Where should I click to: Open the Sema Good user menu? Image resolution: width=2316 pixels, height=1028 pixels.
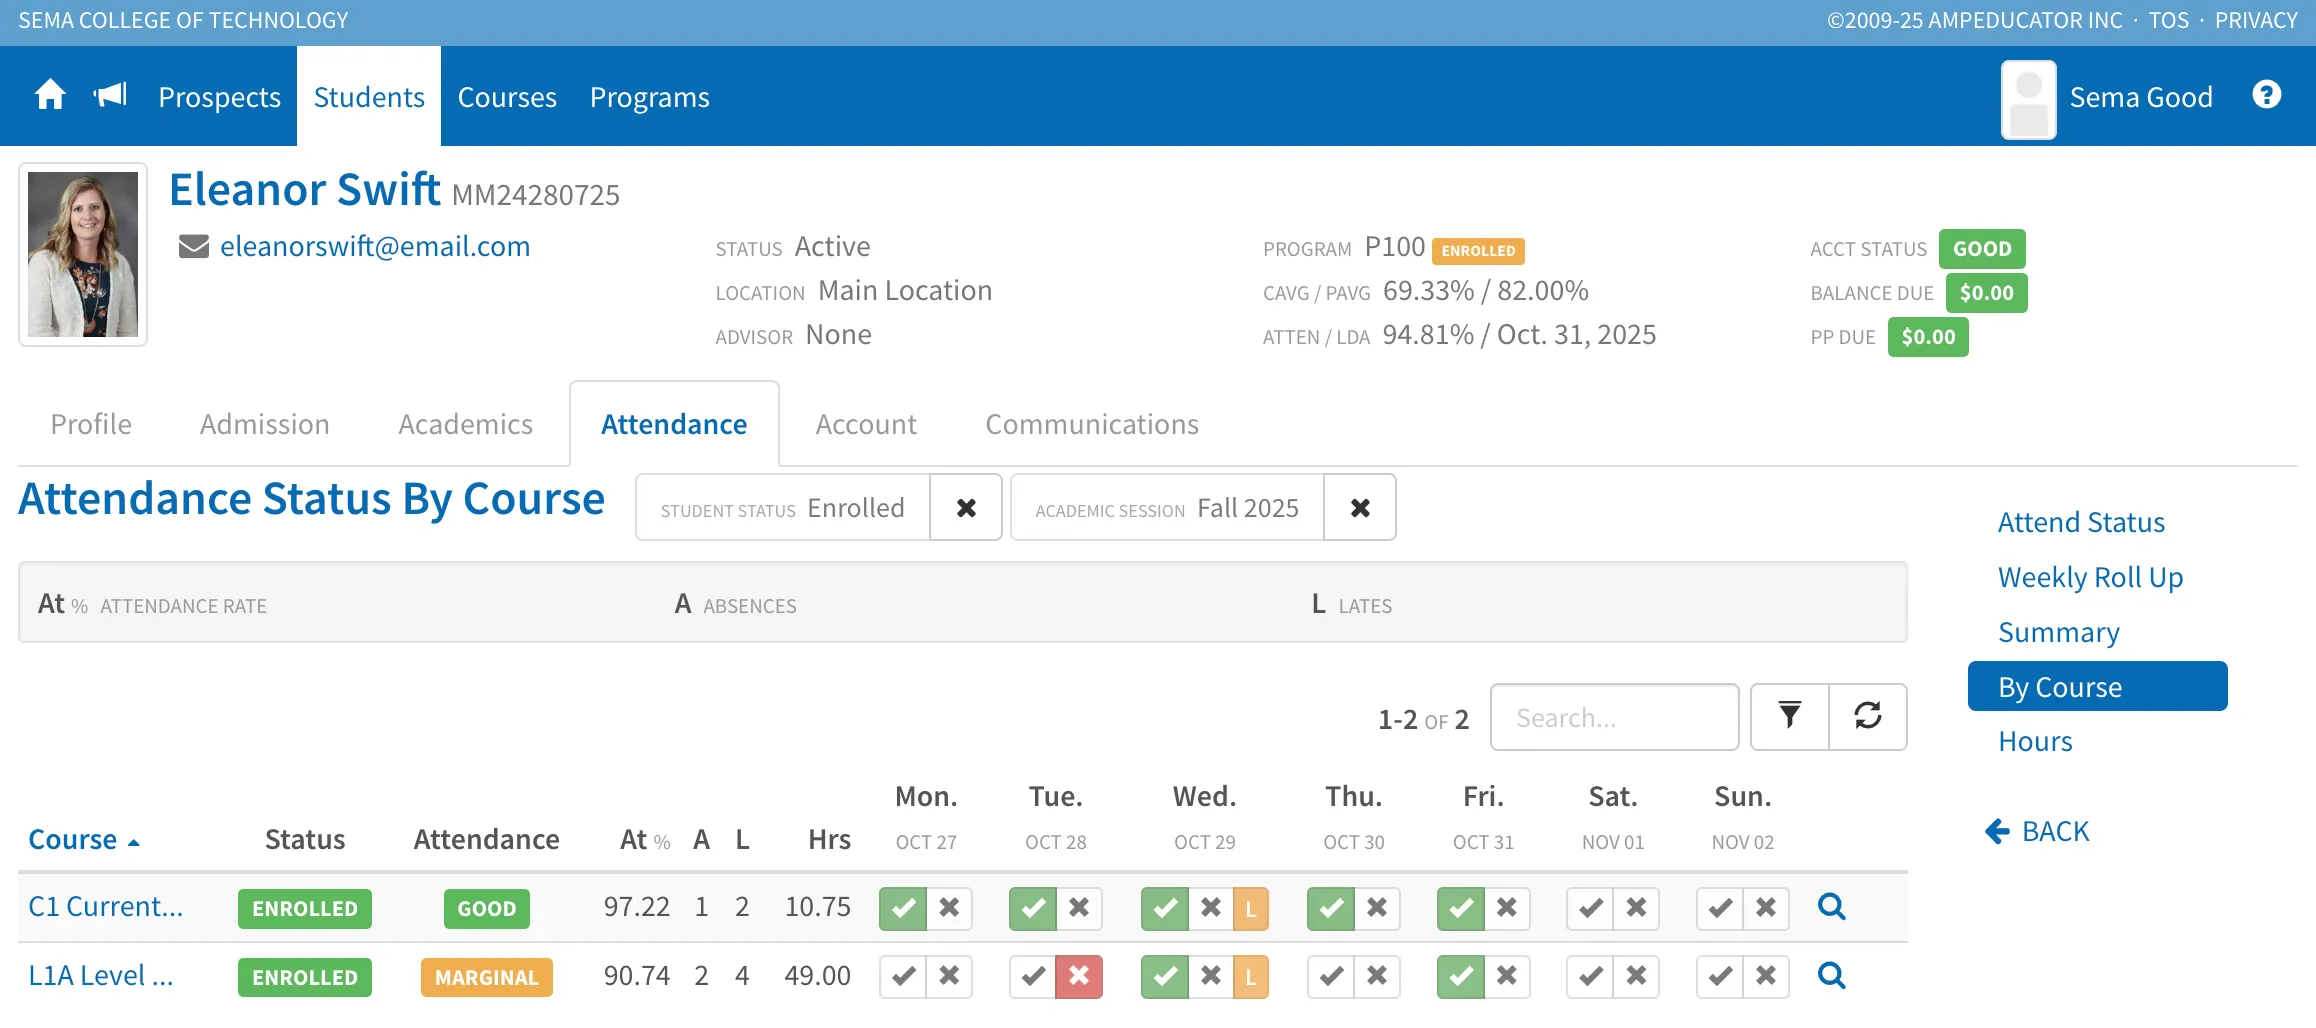[2108, 98]
